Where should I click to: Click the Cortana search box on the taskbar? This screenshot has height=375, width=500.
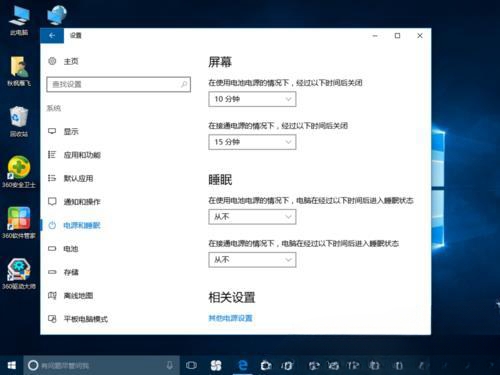pos(102,365)
